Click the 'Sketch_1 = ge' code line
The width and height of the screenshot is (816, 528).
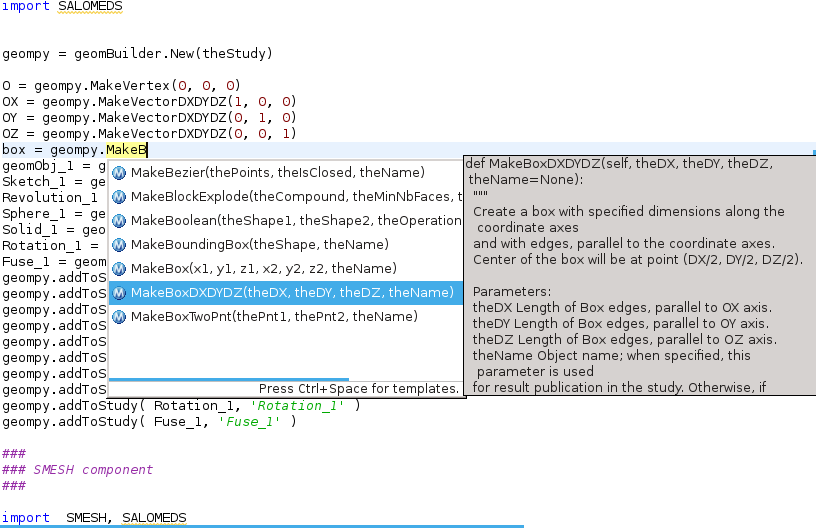[54, 182]
